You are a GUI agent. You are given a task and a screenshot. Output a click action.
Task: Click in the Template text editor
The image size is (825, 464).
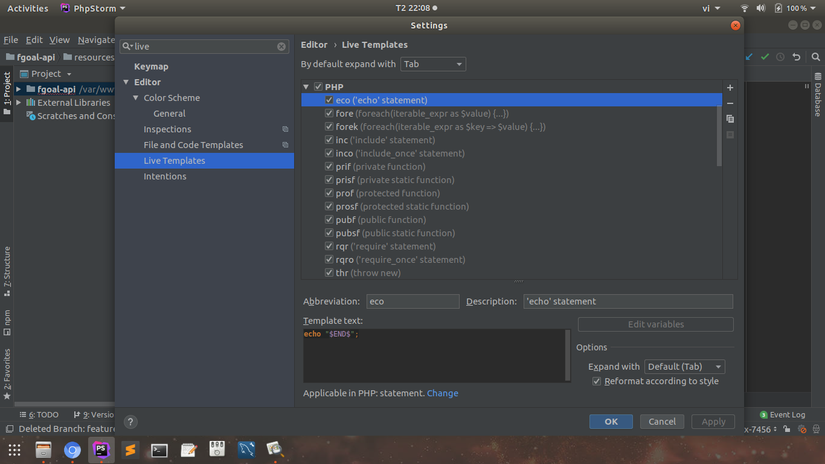[434, 356]
